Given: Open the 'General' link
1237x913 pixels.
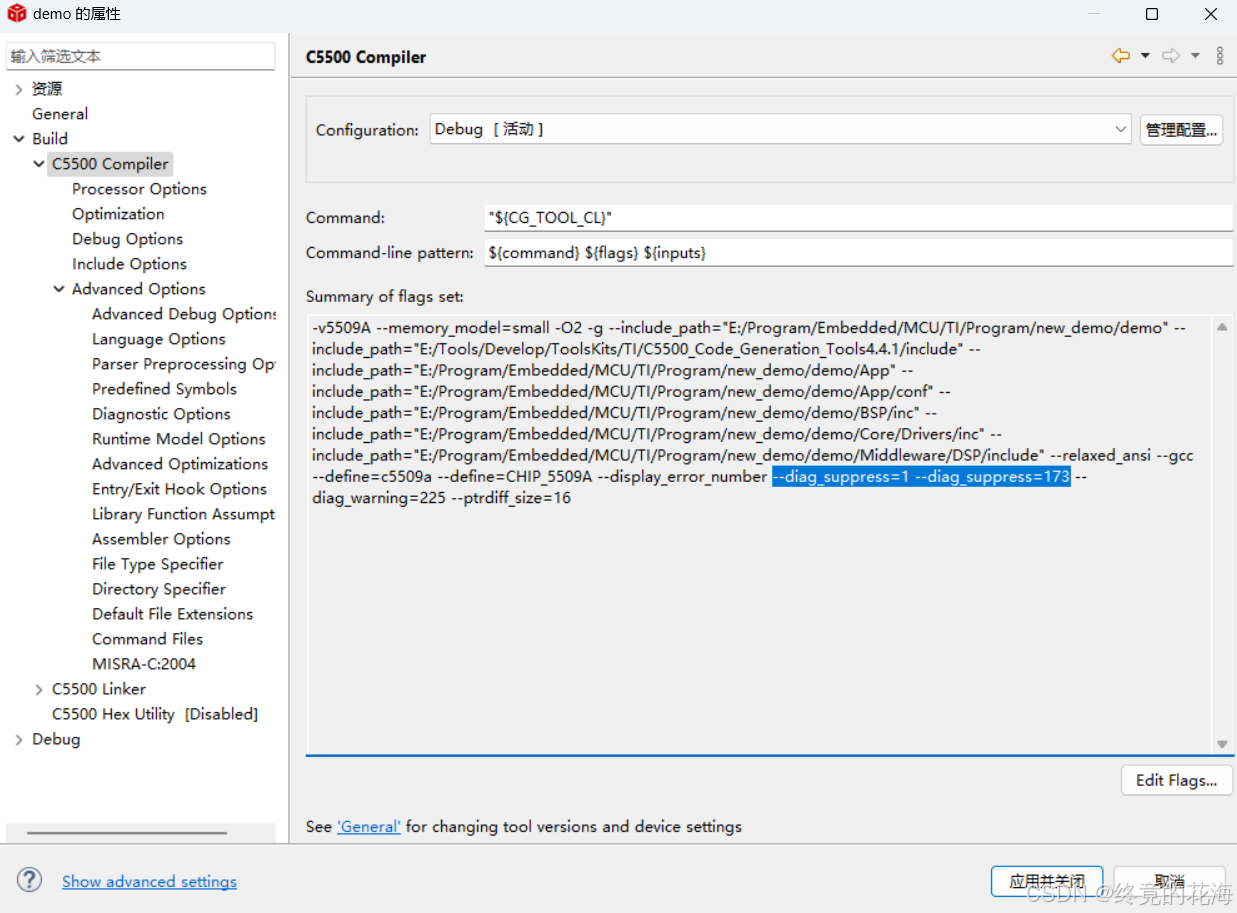Looking at the screenshot, I should coord(369,827).
